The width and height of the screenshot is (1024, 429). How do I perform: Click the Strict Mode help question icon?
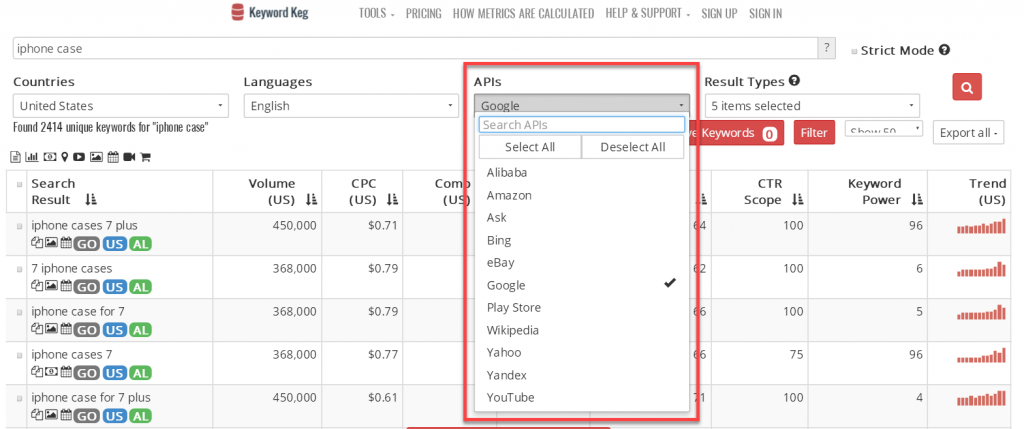(944, 50)
